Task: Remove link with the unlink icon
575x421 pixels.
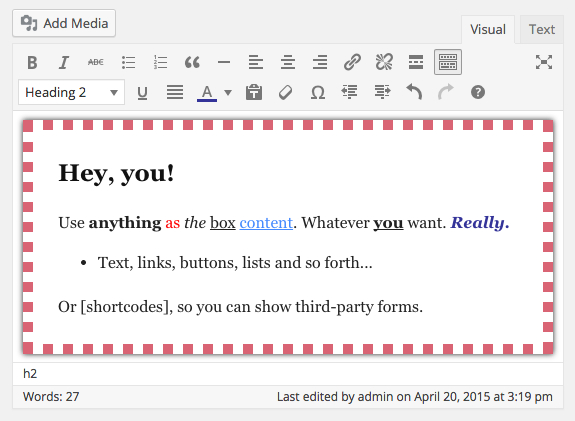Action: click(x=384, y=62)
